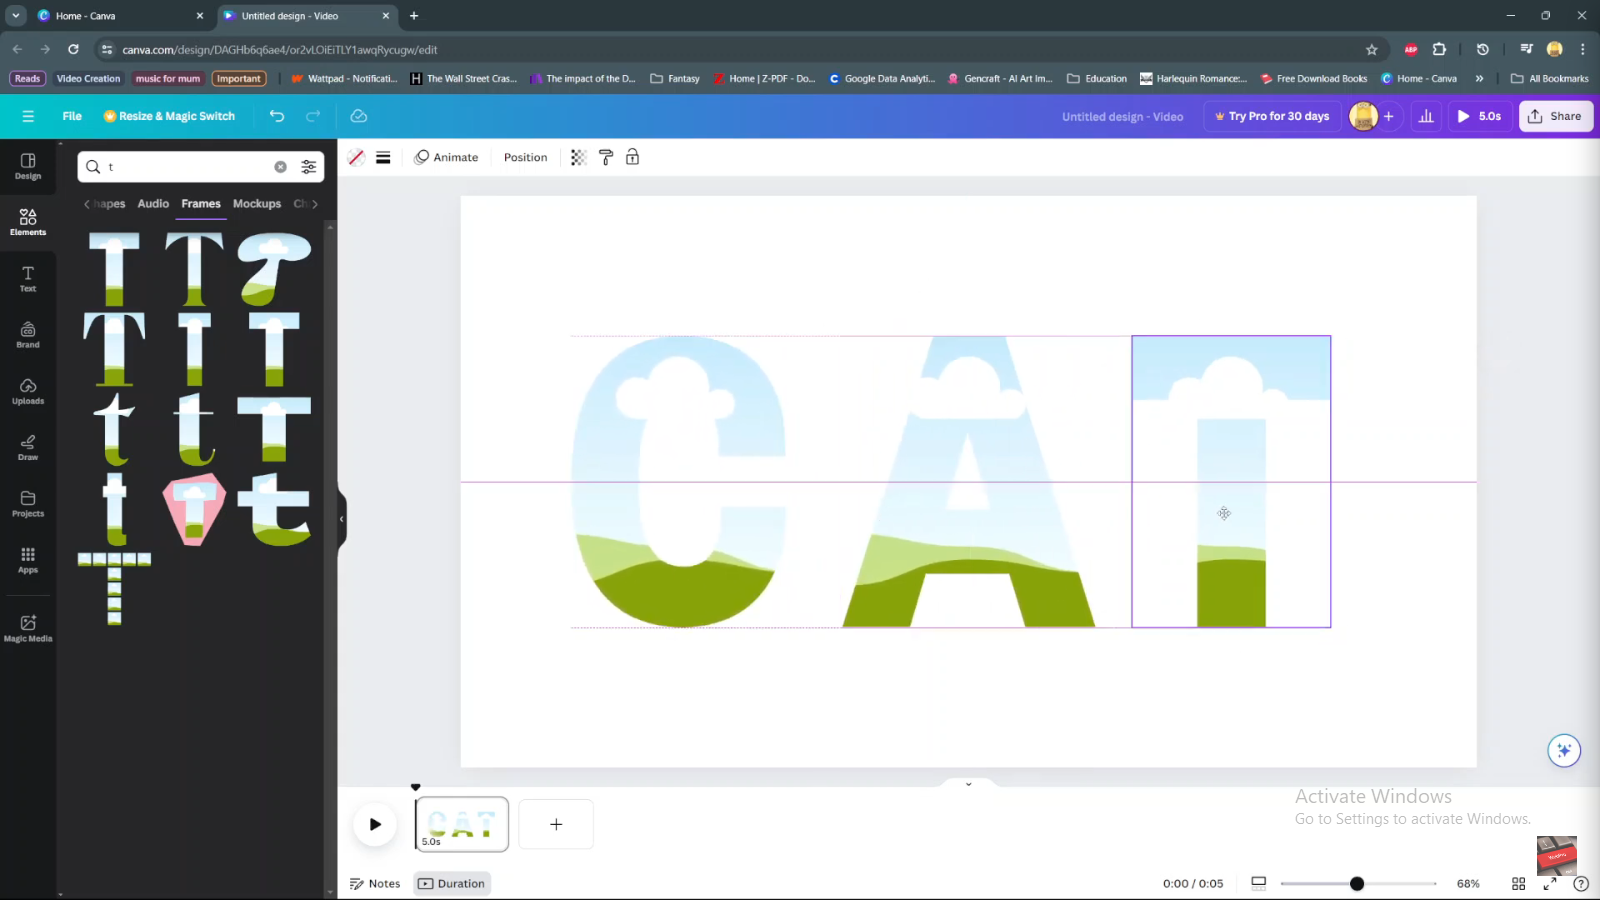Open the Projects panel in sidebar
Screen dimensions: 1600x900
[28, 504]
